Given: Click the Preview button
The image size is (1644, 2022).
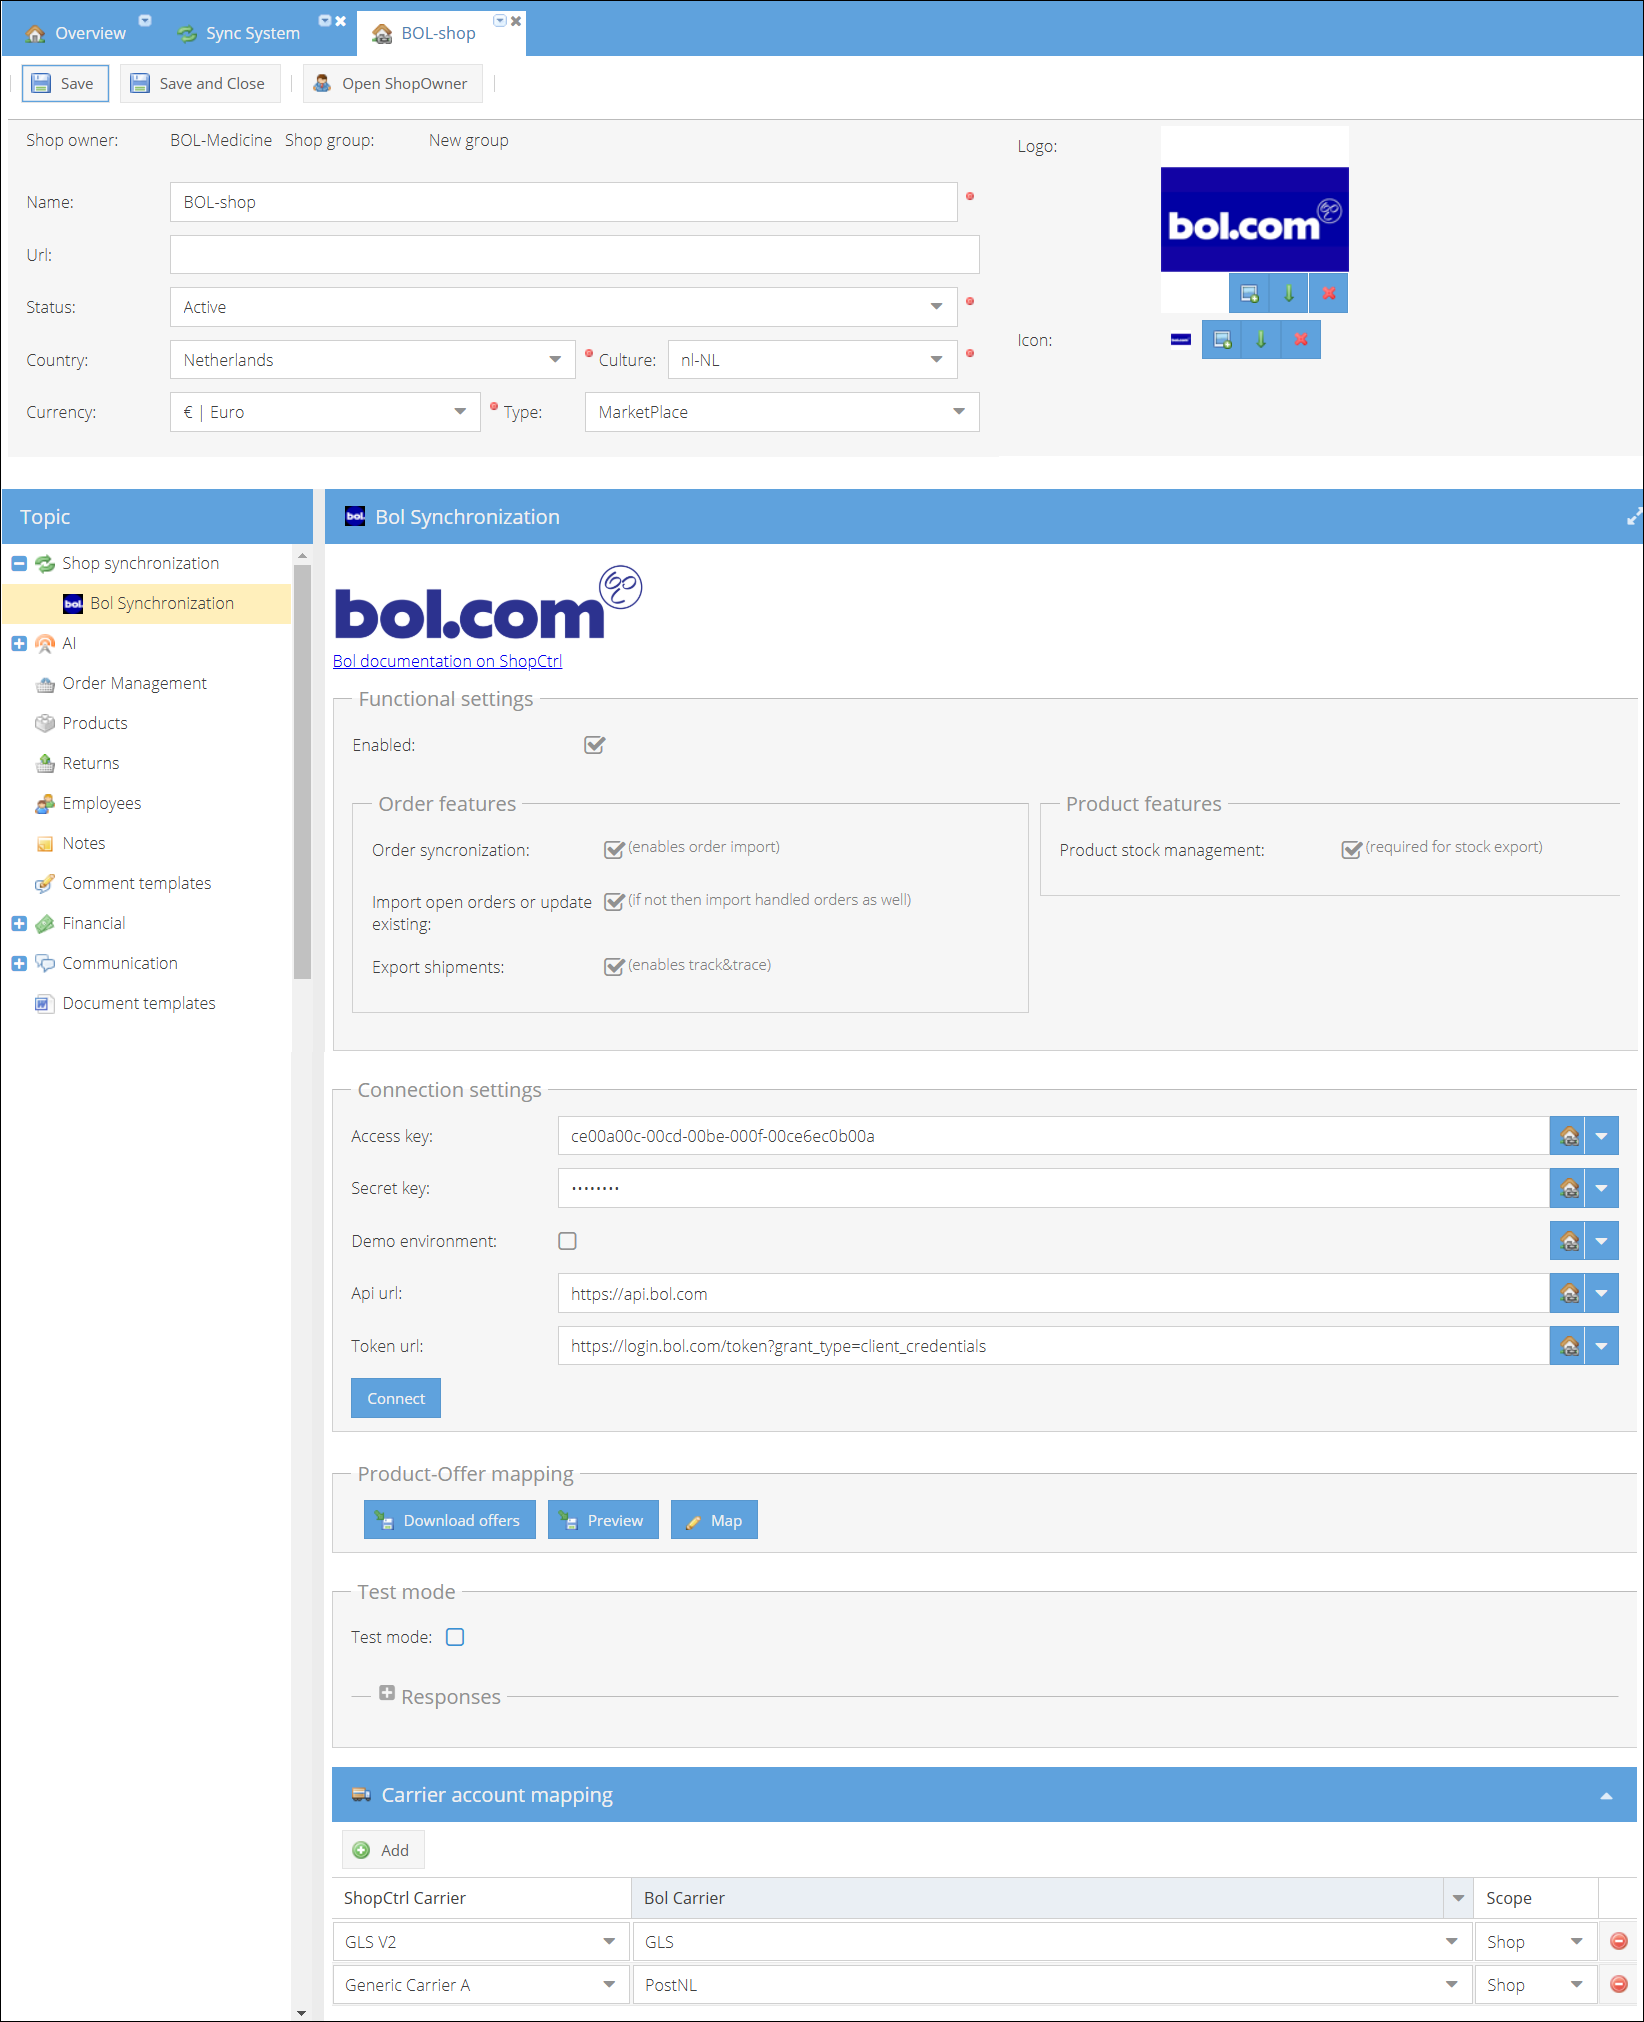Looking at the screenshot, I should 603,1520.
